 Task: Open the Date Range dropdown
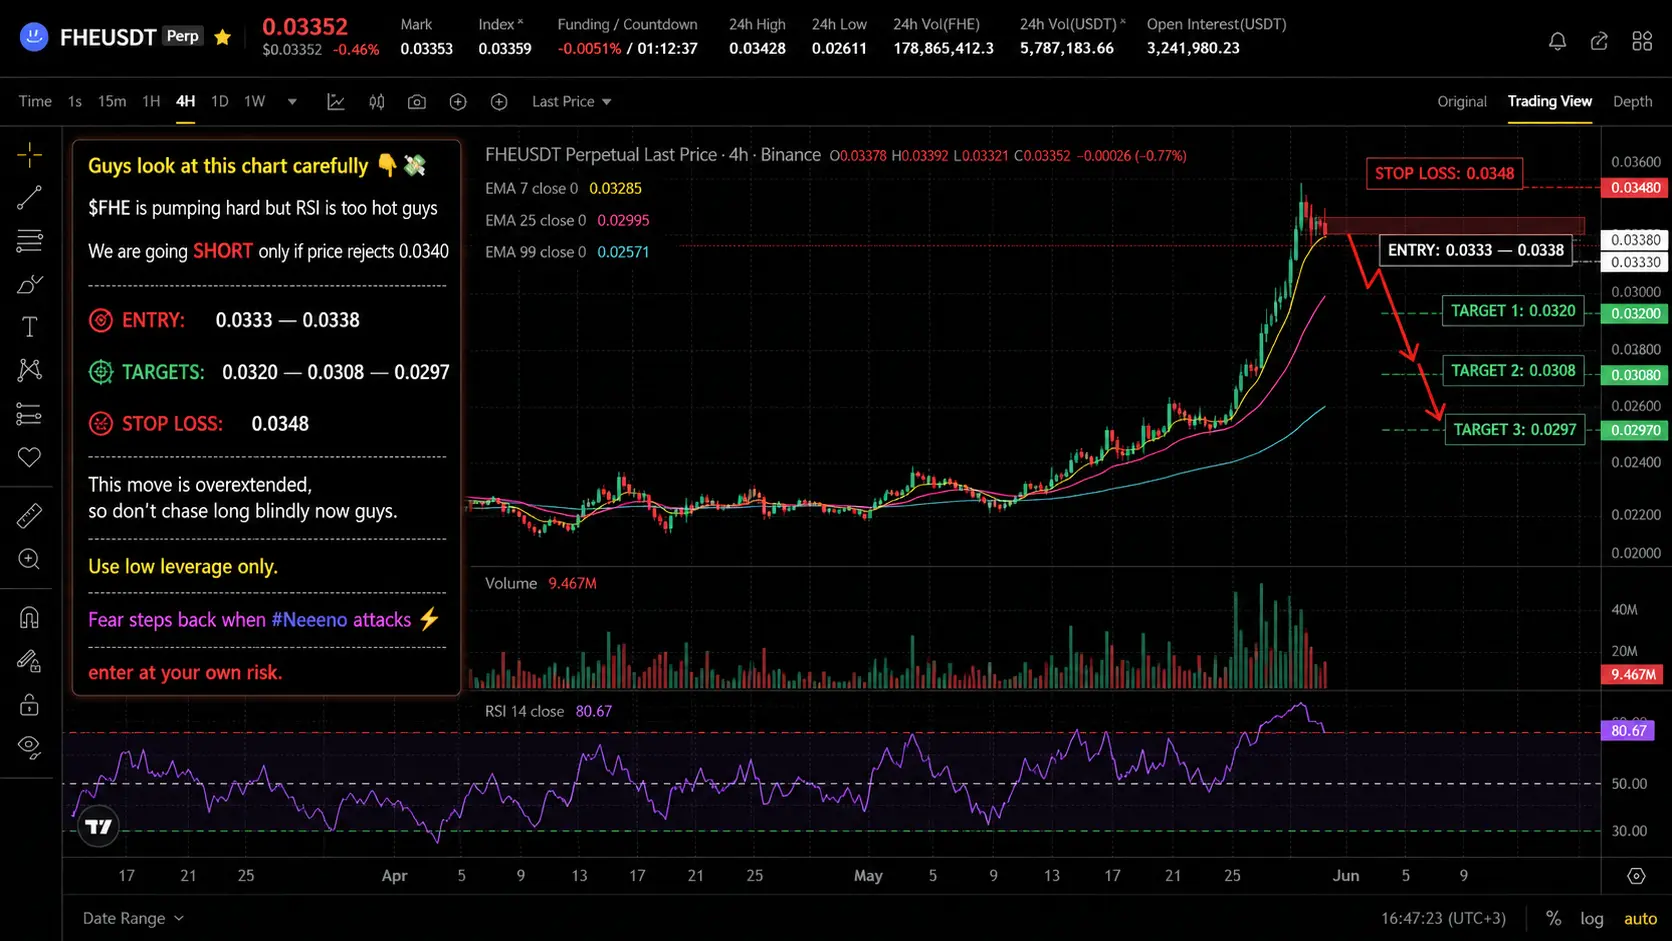pyautogui.click(x=133, y=918)
